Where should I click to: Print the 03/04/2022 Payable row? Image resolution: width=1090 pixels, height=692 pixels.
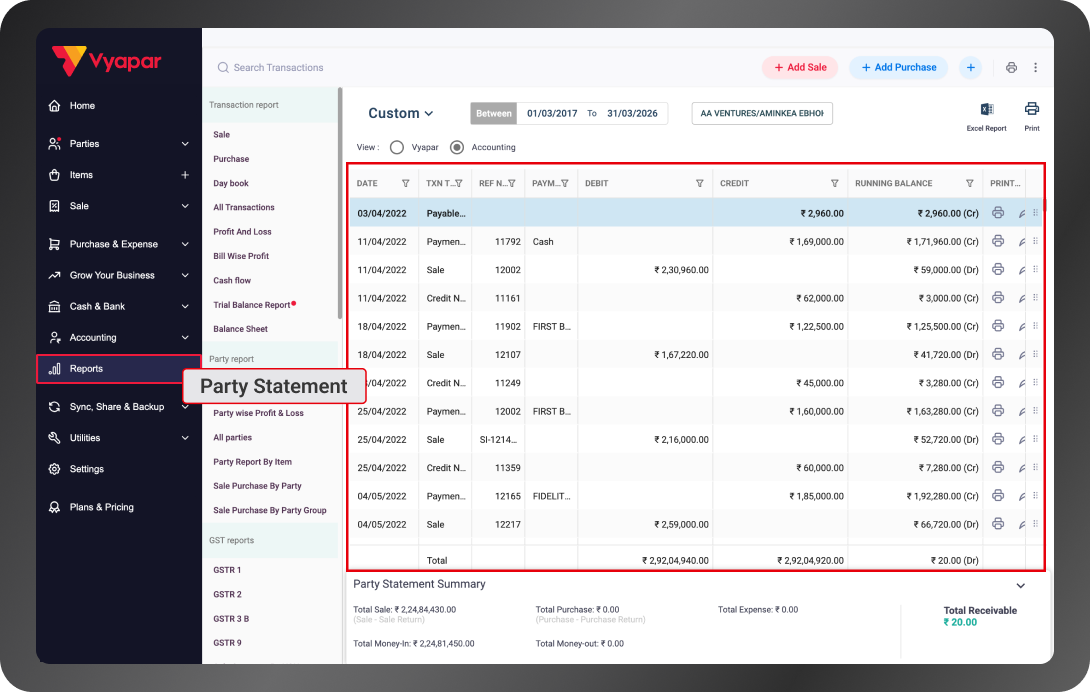point(998,213)
